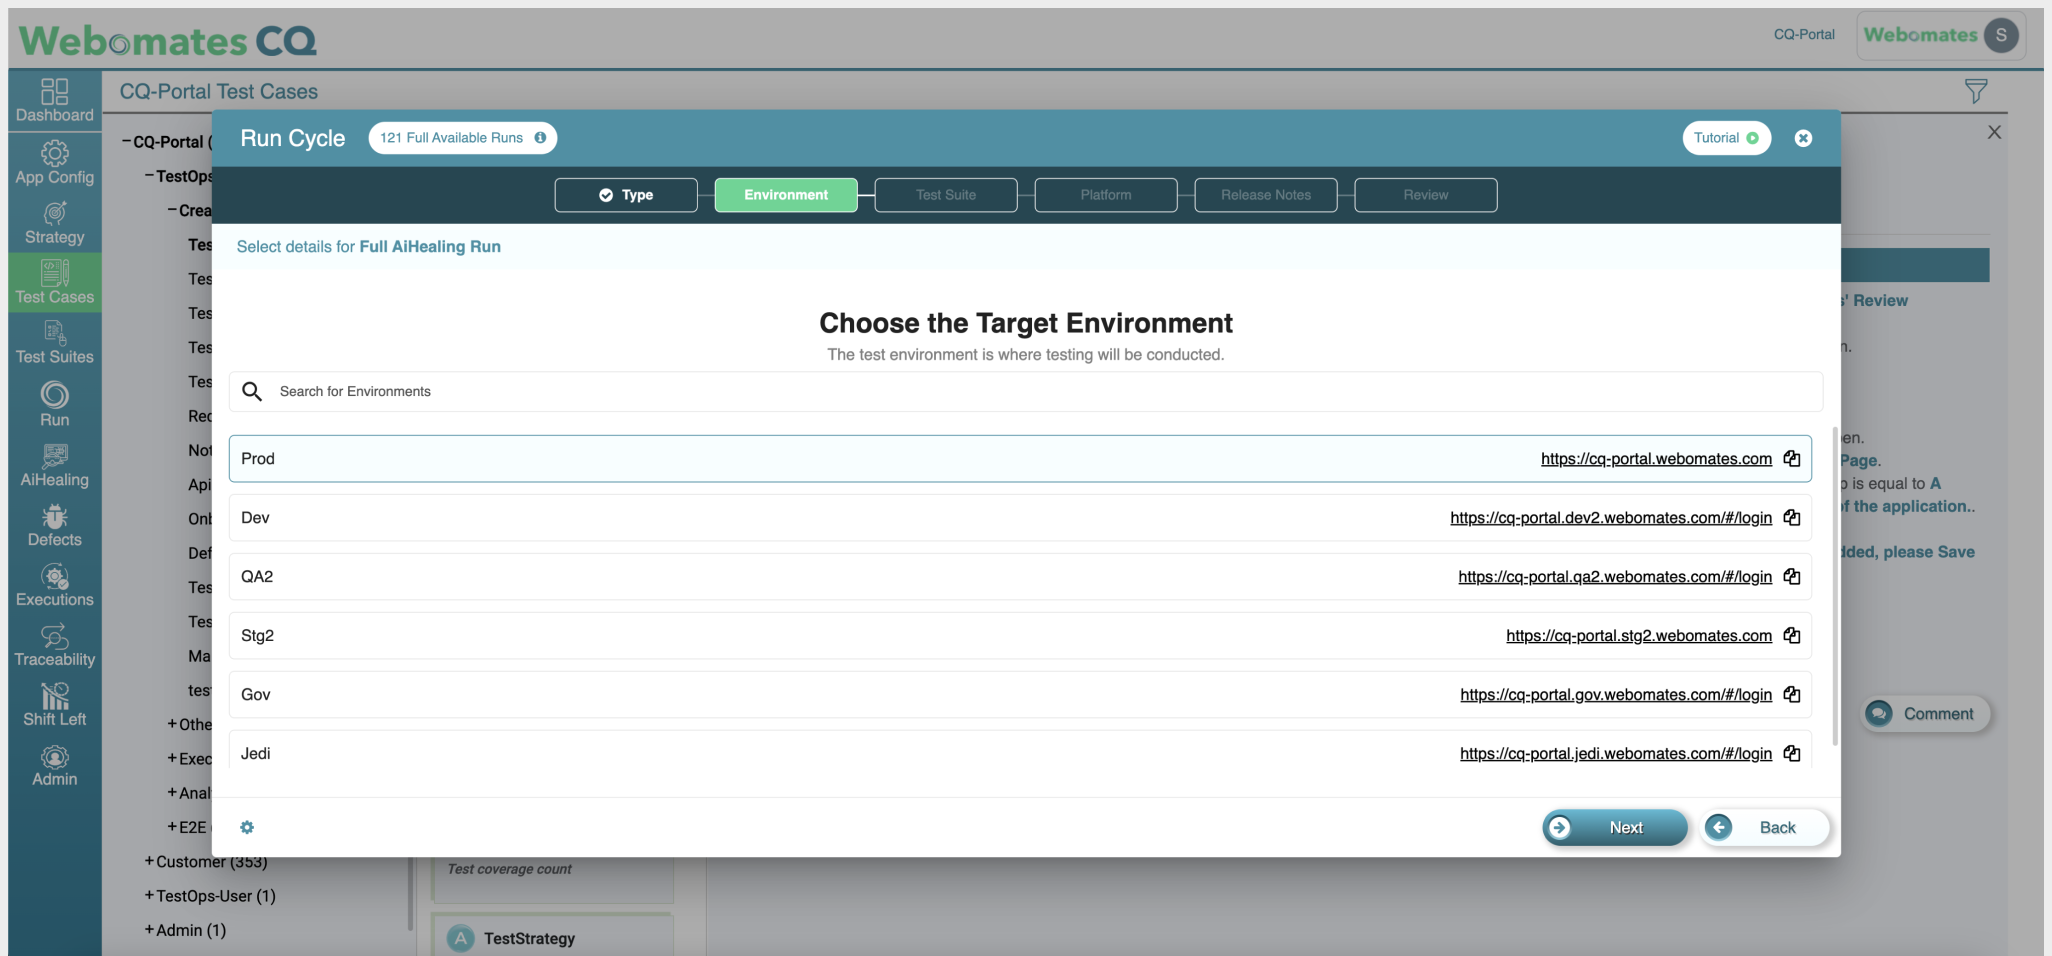The width and height of the screenshot is (2052, 956).
Task: Expand the E2E tree node
Action: point(172,827)
